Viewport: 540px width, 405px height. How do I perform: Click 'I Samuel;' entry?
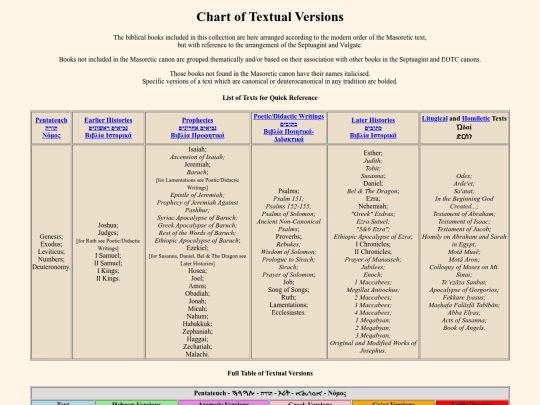tap(108, 256)
